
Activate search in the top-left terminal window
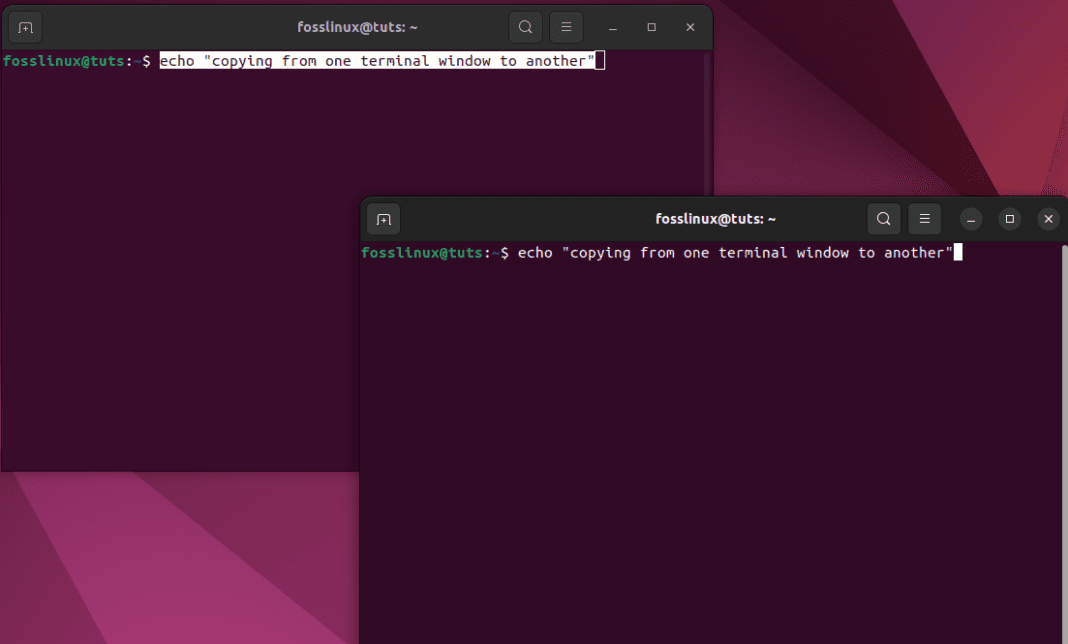[526, 27]
